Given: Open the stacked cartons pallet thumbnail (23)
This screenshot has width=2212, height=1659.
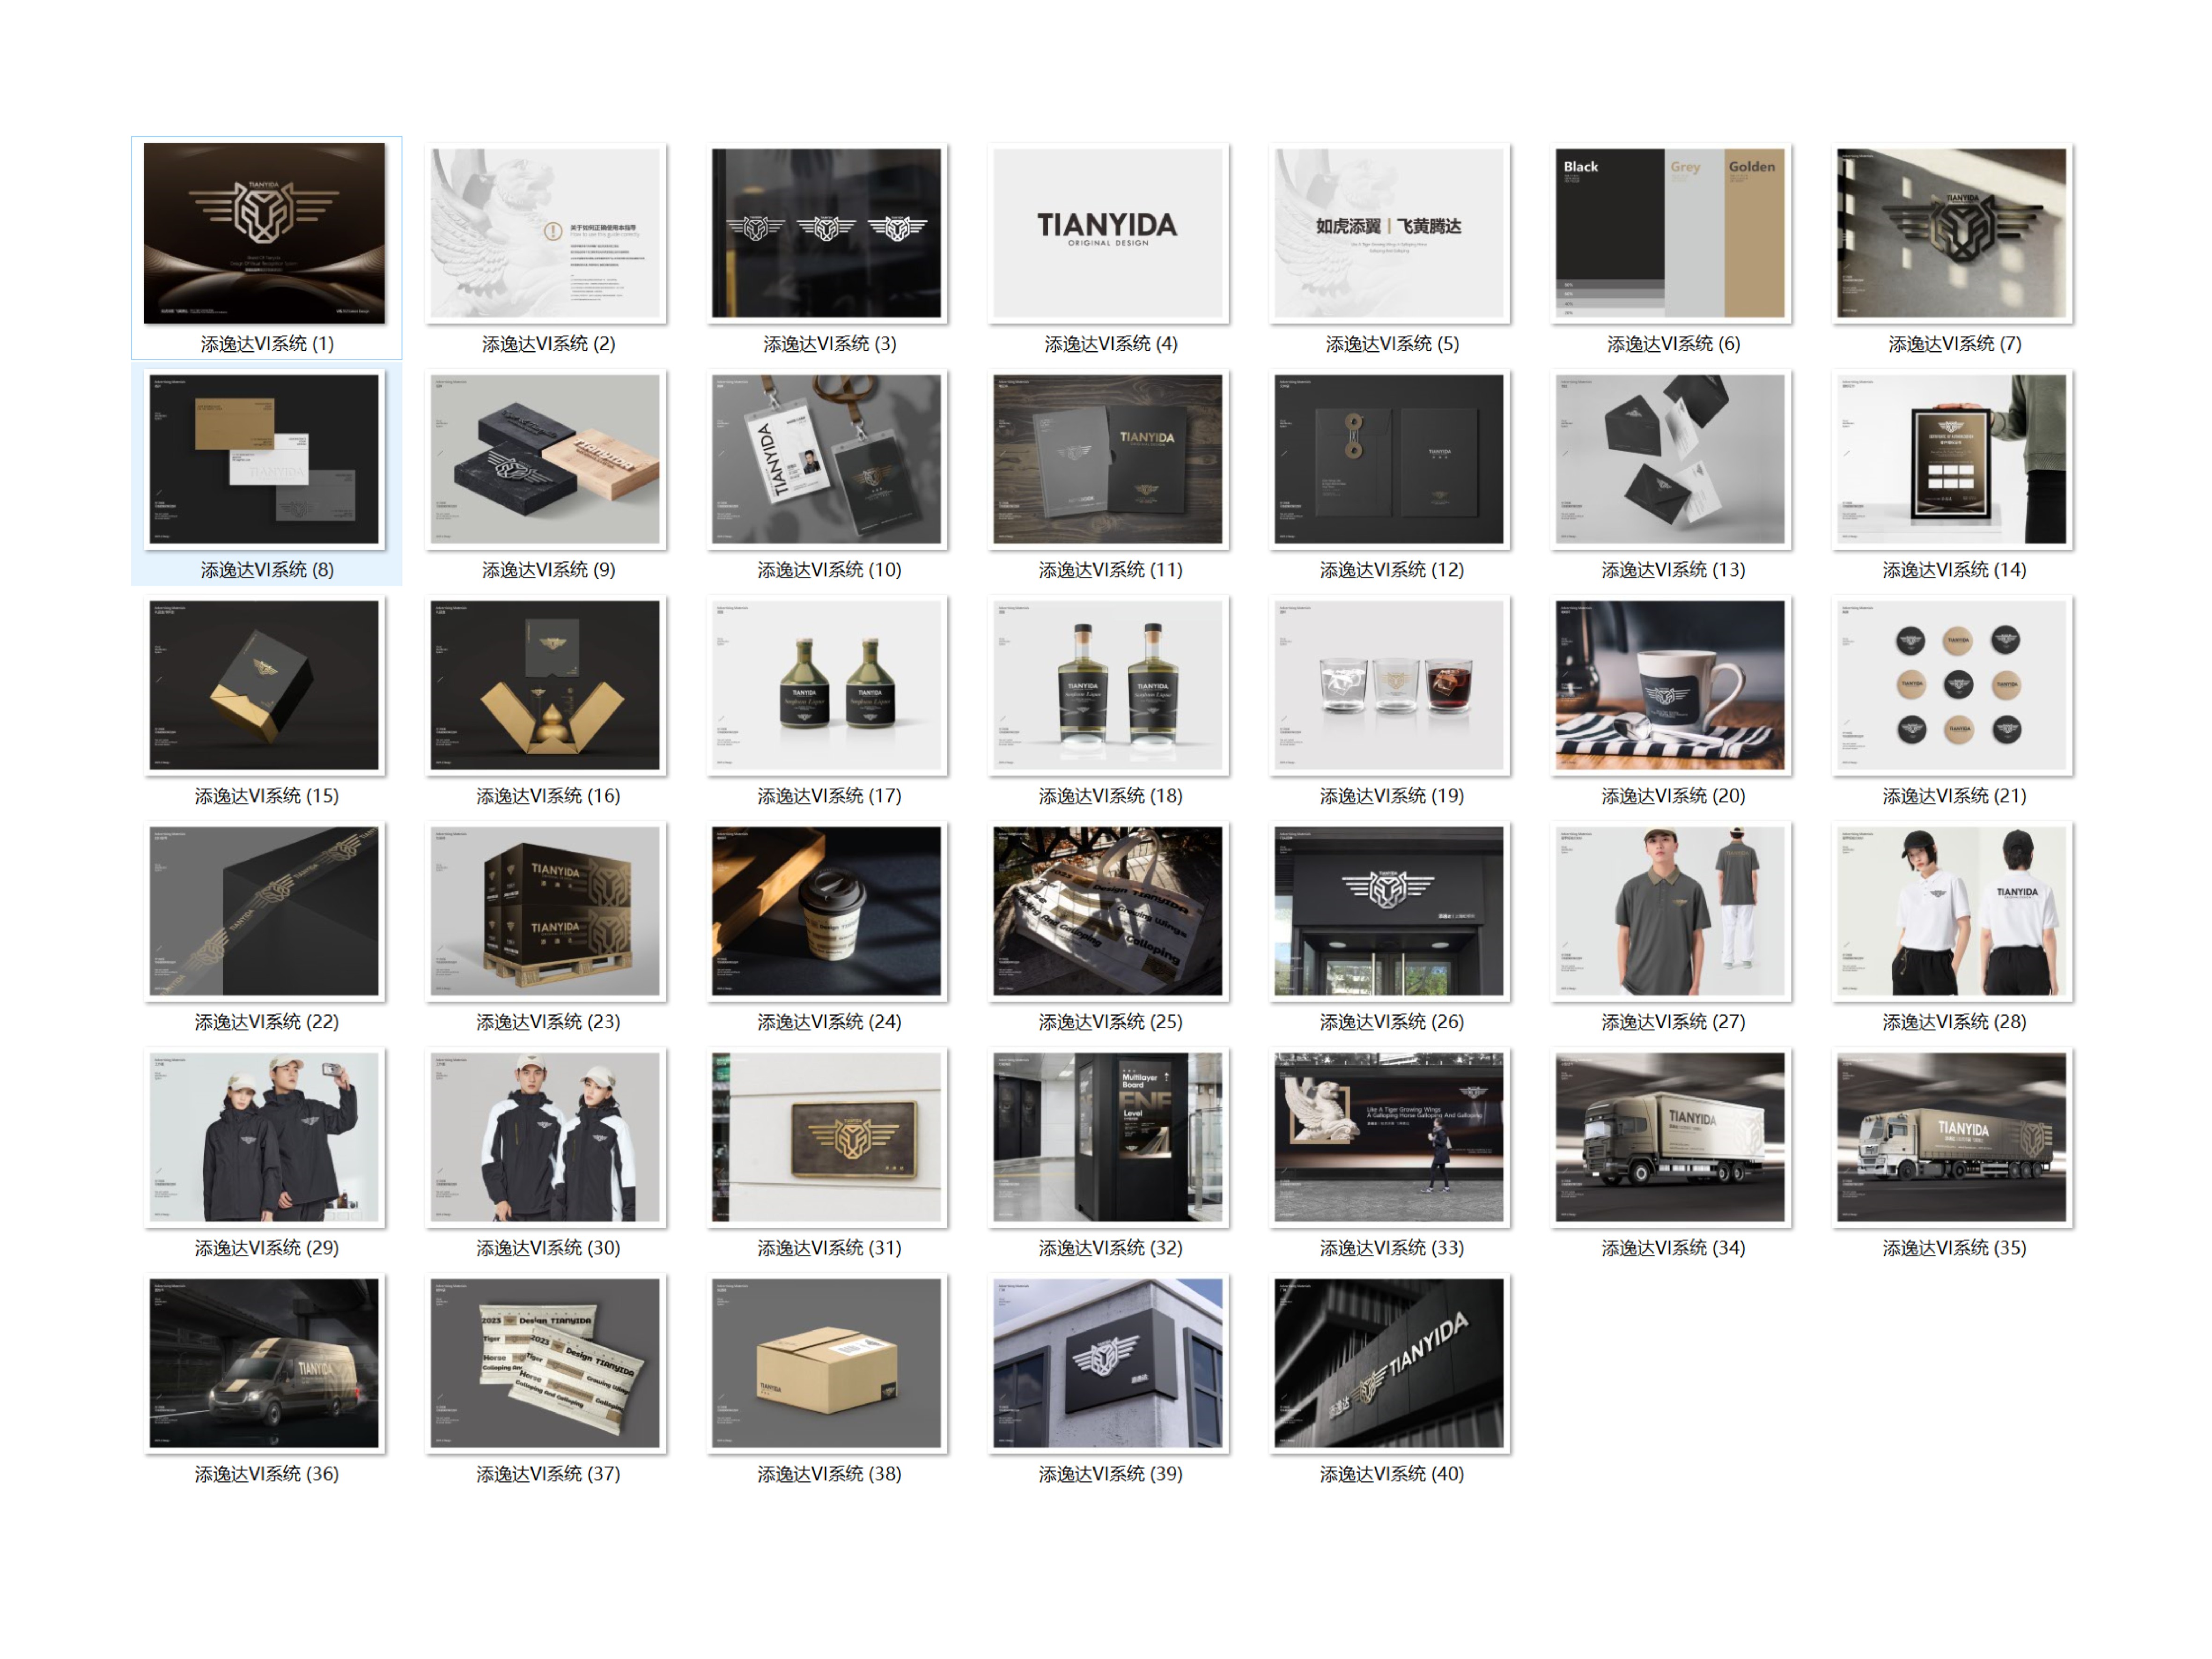Looking at the screenshot, I should [x=545, y=911].
